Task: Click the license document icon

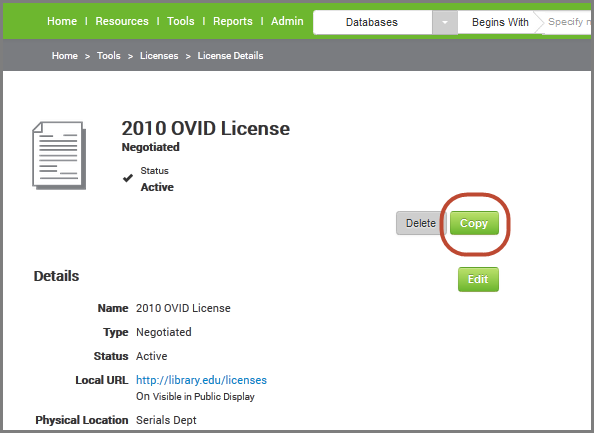Action: coord(59,155)
